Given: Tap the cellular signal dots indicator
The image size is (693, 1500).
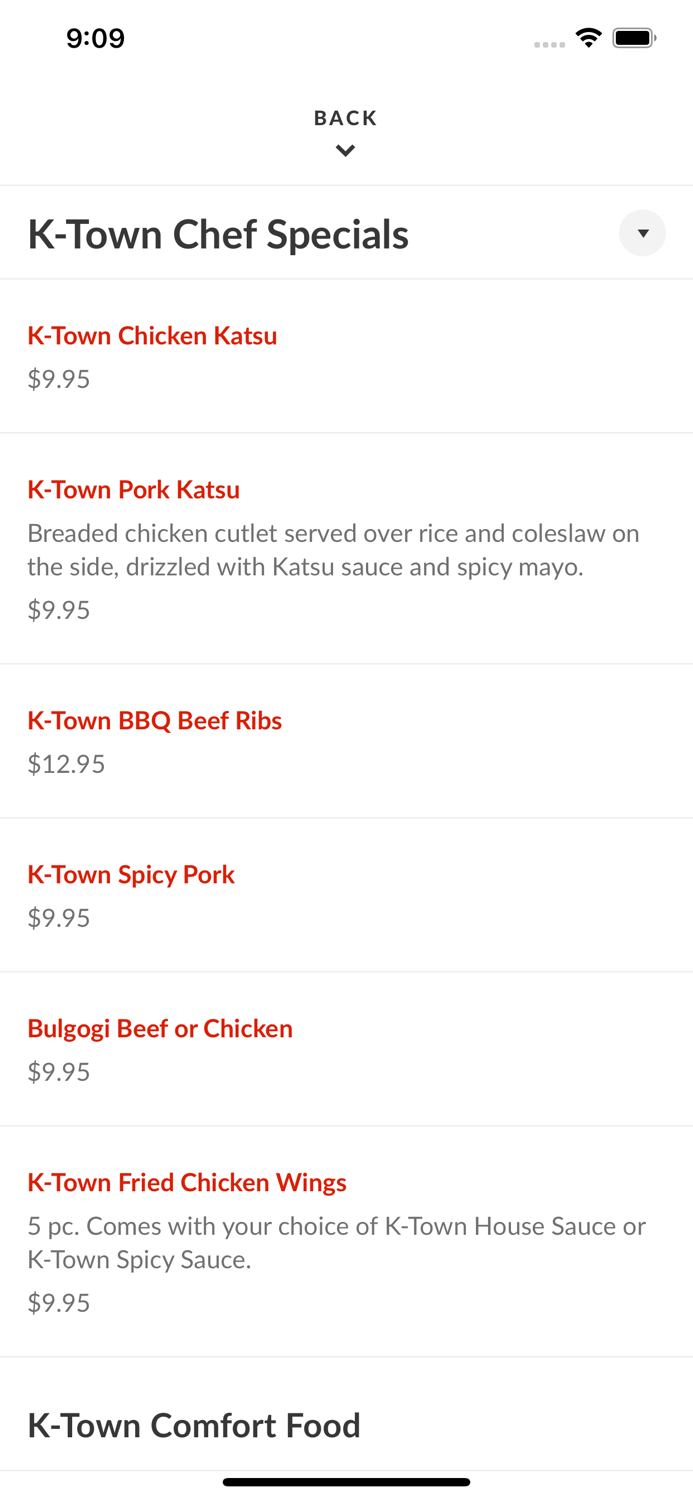Looking at the screenshot, I should [549, 43].
